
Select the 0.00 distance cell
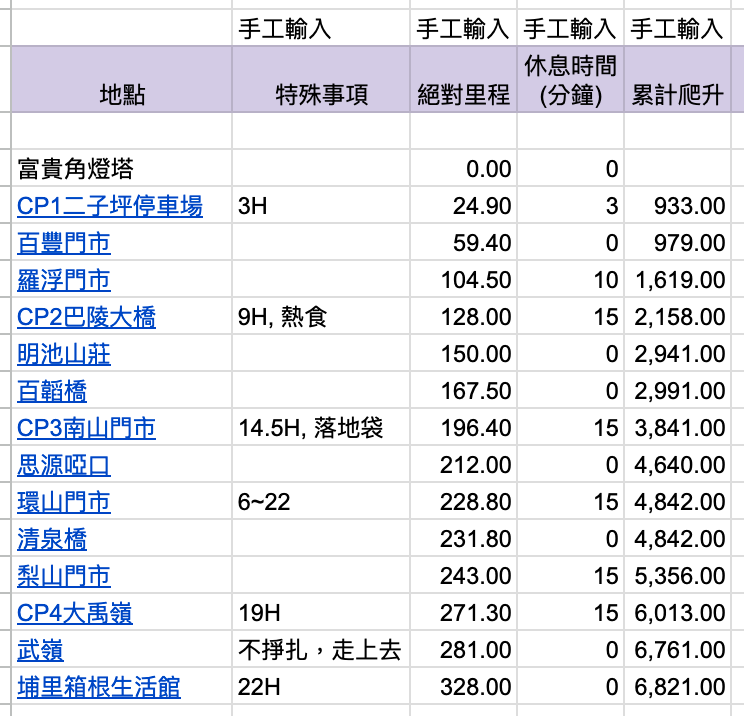tap(464, 168)
